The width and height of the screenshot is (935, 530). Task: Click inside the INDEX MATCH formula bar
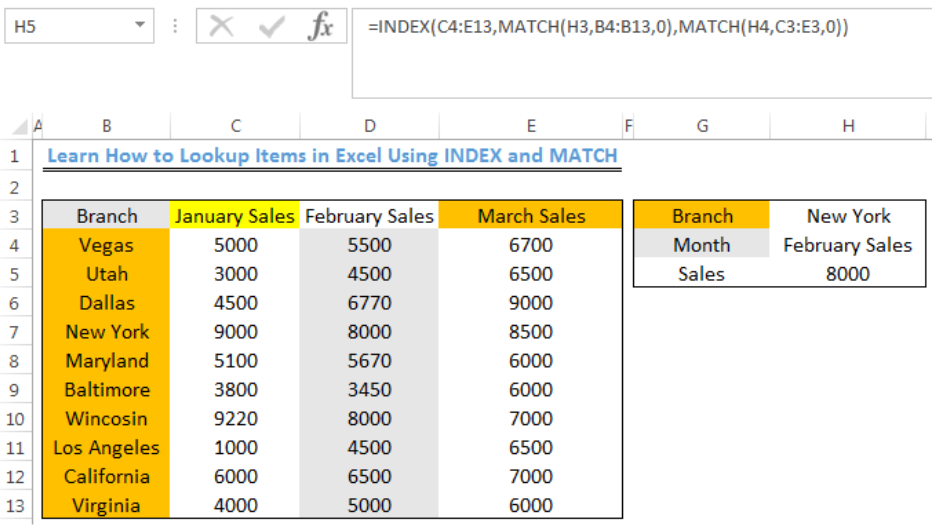point(643,53)
